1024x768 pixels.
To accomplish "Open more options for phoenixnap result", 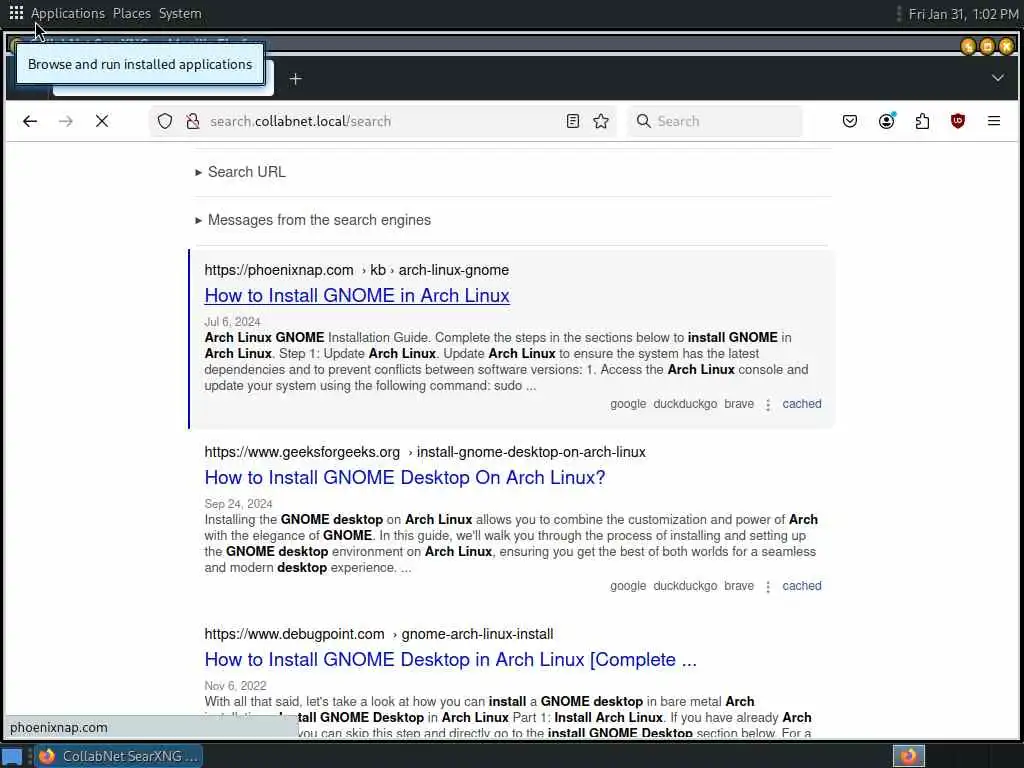I will 768,405.
